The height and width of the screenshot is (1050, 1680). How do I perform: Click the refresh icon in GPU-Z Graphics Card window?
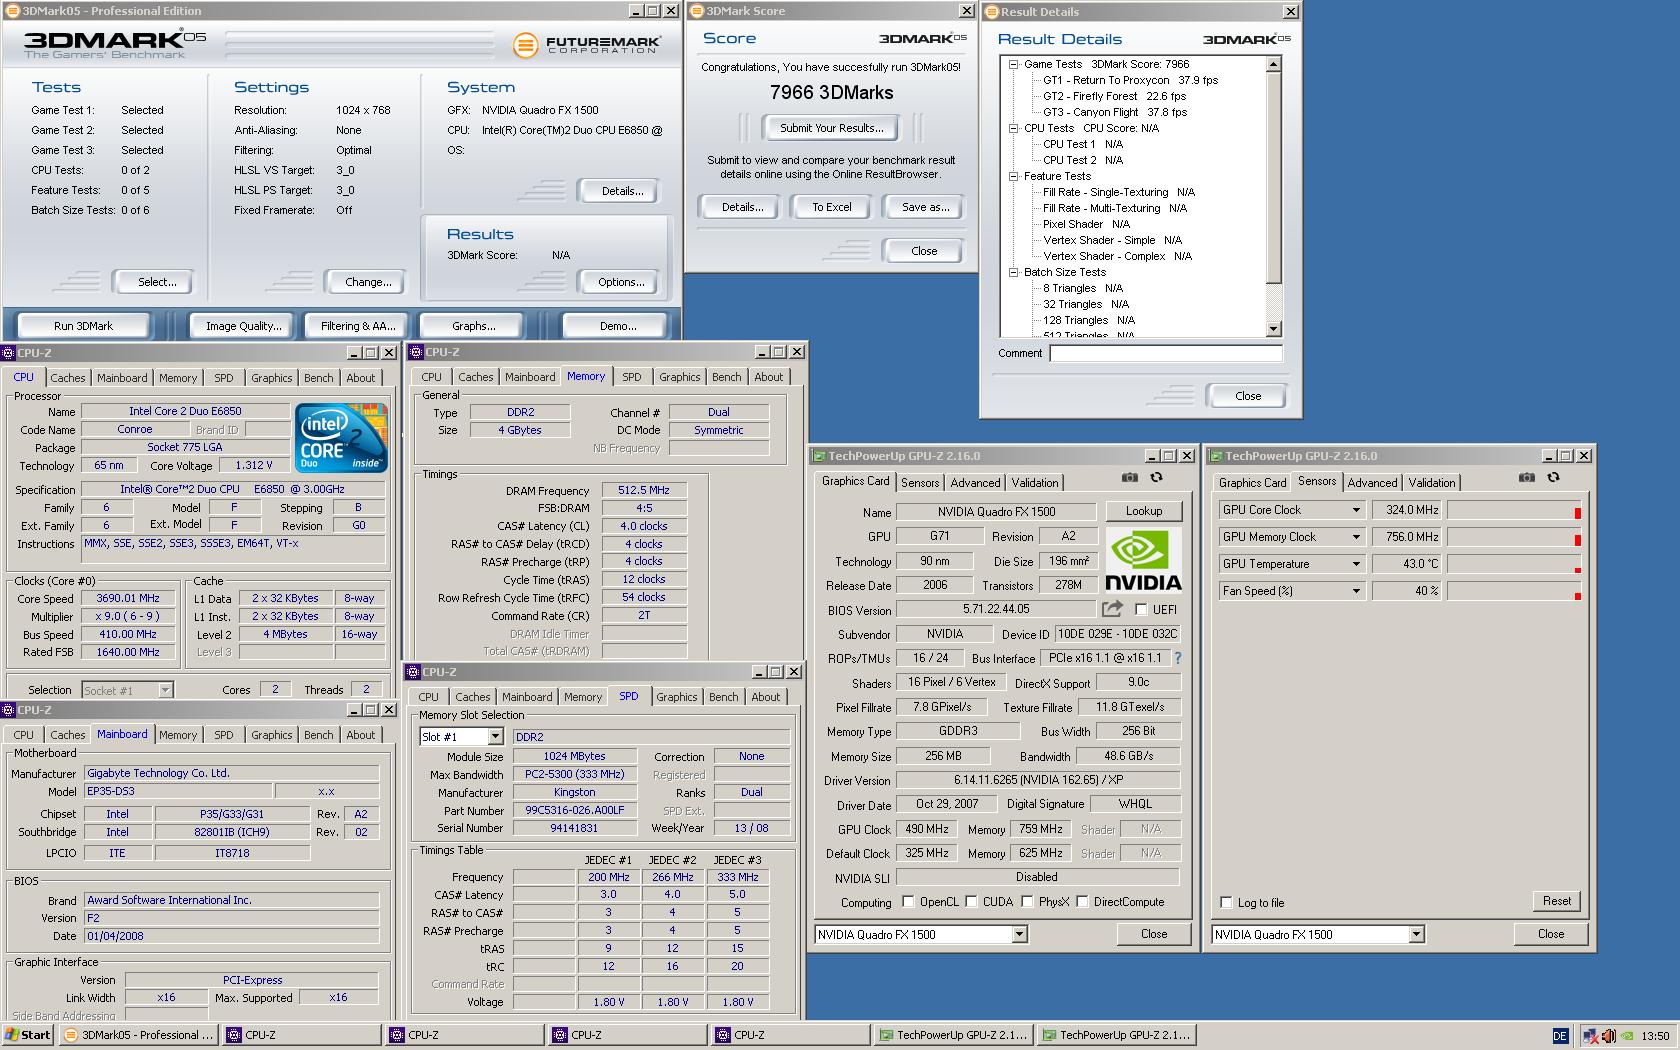pyautogui.click(x=1156, y=478)
